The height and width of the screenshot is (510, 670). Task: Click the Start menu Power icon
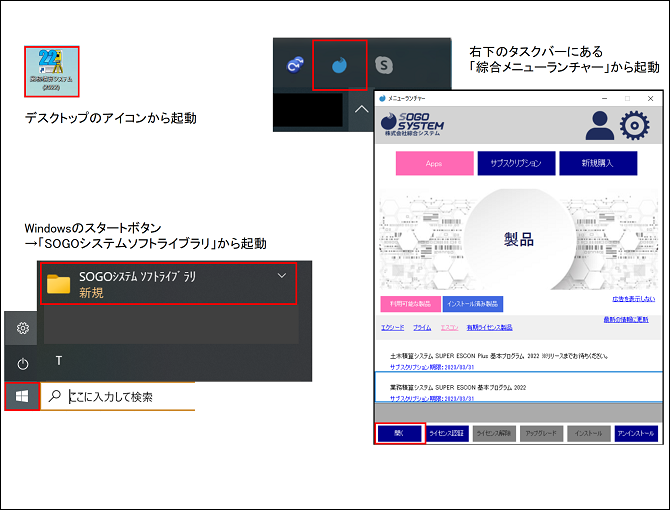[23, 364]
